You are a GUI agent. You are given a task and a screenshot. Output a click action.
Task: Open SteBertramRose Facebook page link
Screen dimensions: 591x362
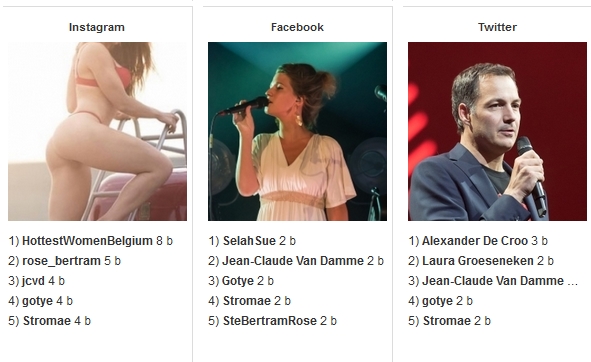[269, 321]
